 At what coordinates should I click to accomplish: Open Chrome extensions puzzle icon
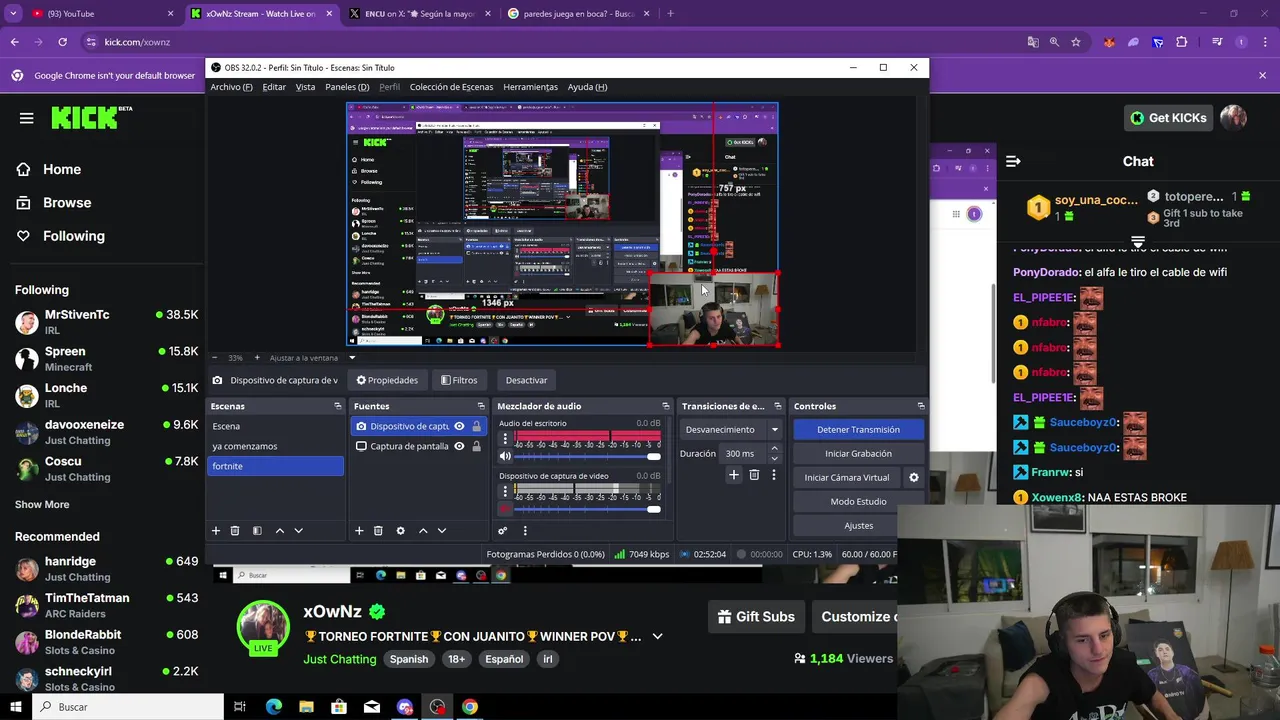[x=1182, y=42]
